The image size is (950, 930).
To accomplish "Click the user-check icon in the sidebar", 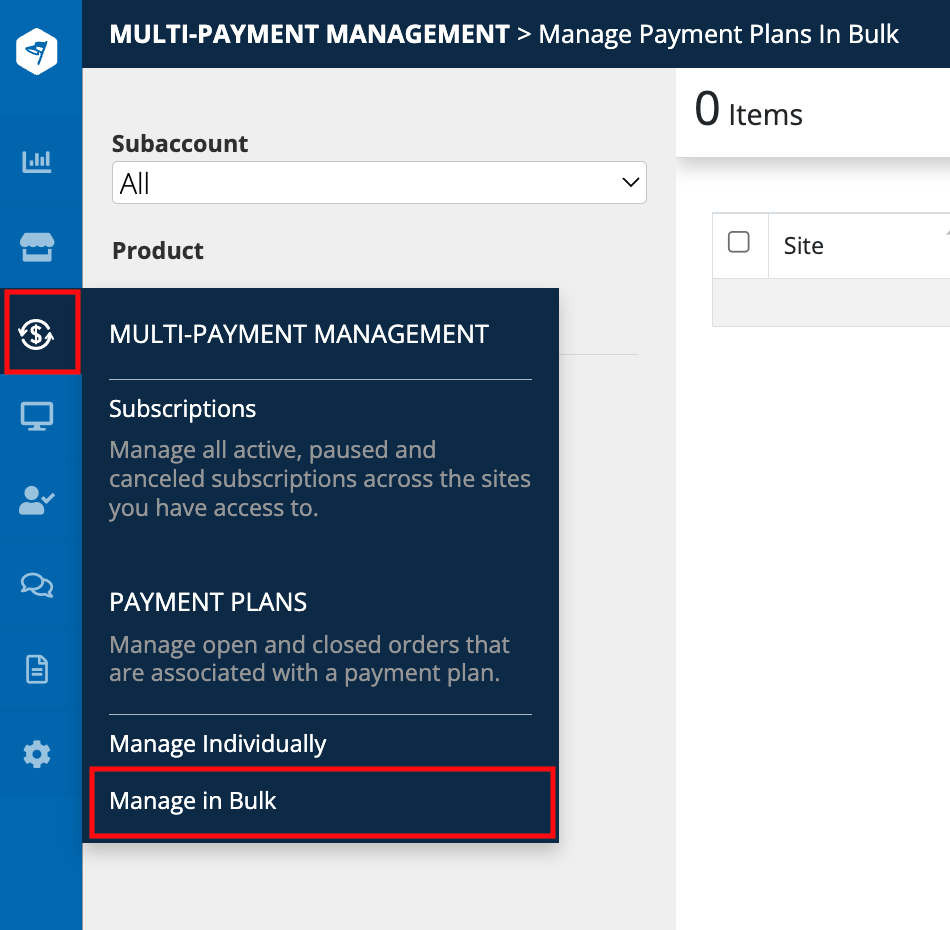I will [38, 500].
